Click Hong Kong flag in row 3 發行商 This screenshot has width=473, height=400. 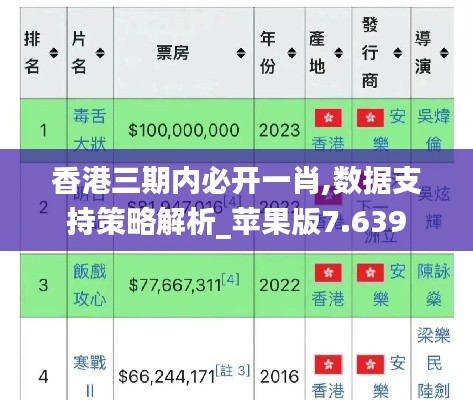pyautogui.click(x=370, y=273)
